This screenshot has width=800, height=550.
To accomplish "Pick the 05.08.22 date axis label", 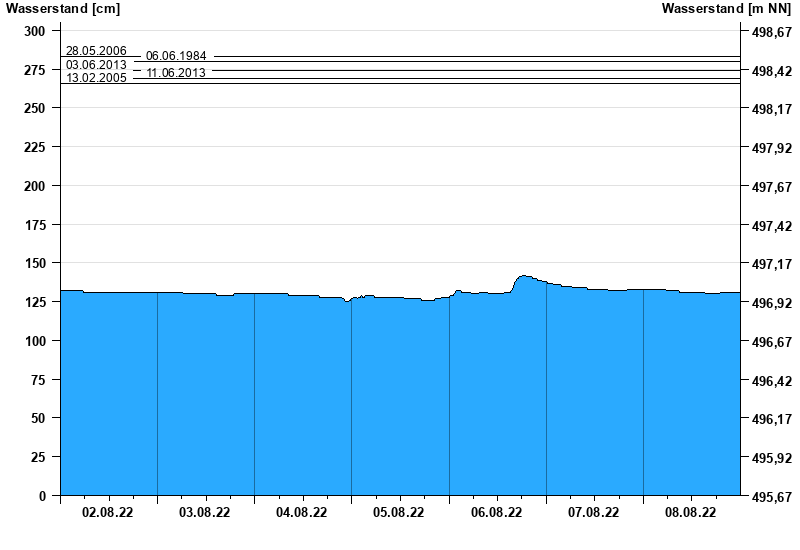I will (399, 513).
